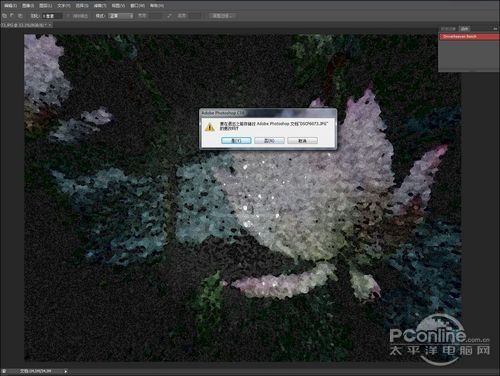The image size is (500, 376).
Task: Open the style dropdown in the options bar
Action: (121, 16)
